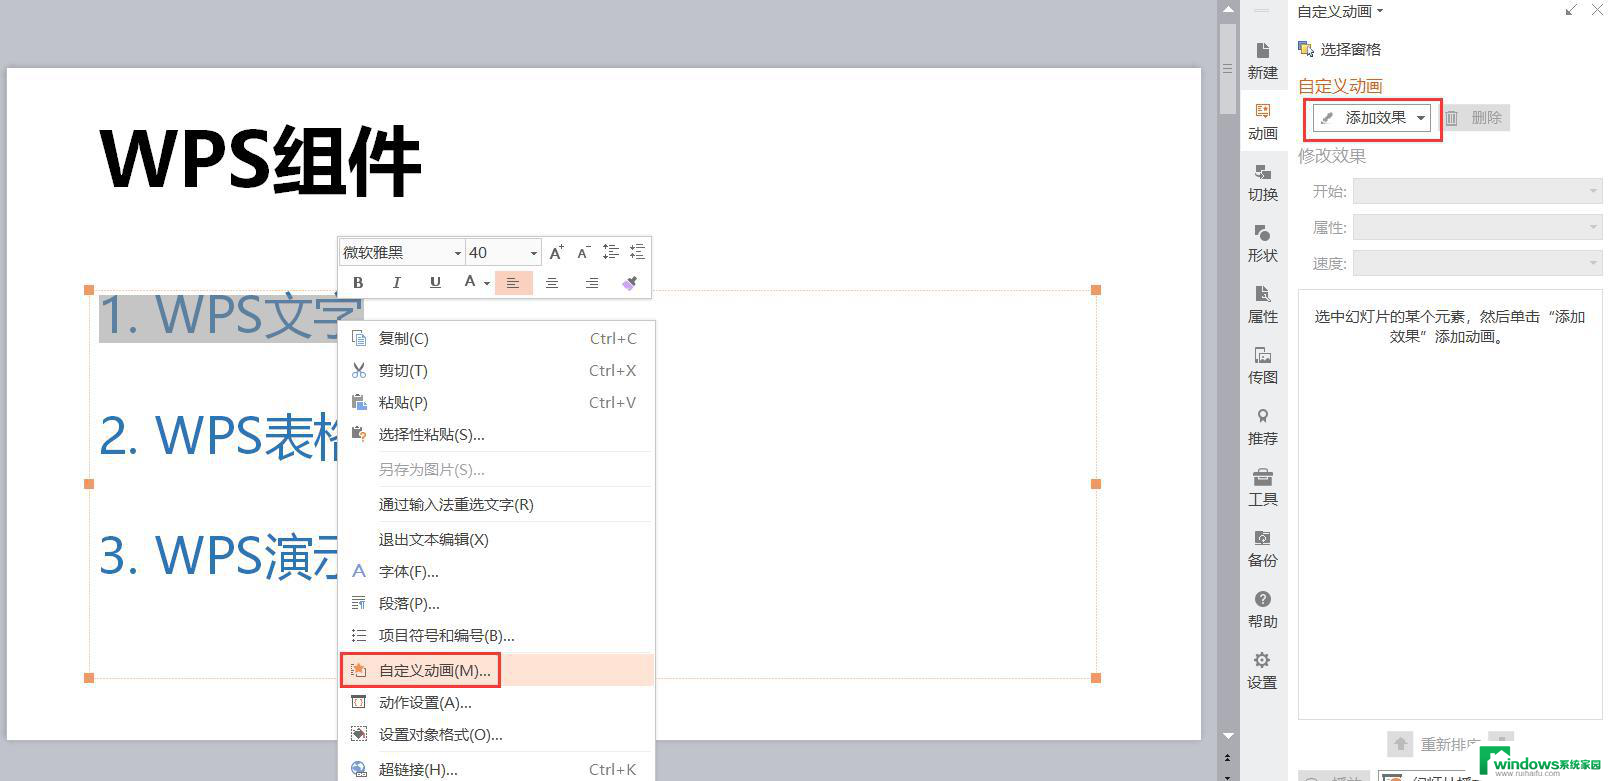Image resolution: width=1613 pixels, height=781 pixels.
Task: Collapse the task pane with arrow icon
Action: (x=1571, y=10)
